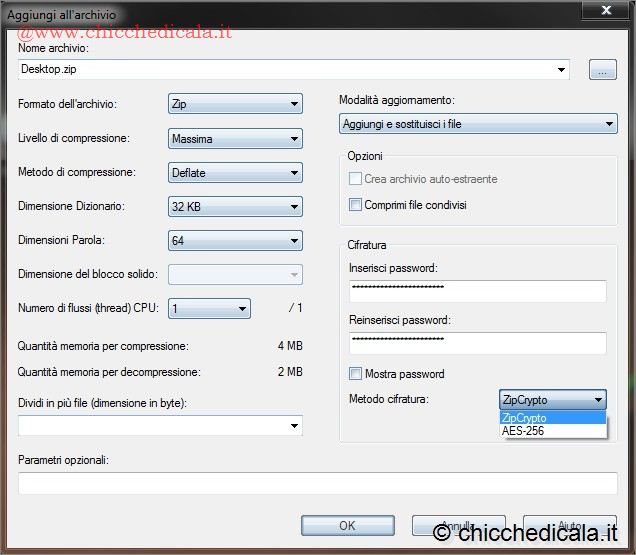This screenshot has width=636, height=555.
Task: Open the Dimensioni Parola dropdown
Action: [235, 241]
